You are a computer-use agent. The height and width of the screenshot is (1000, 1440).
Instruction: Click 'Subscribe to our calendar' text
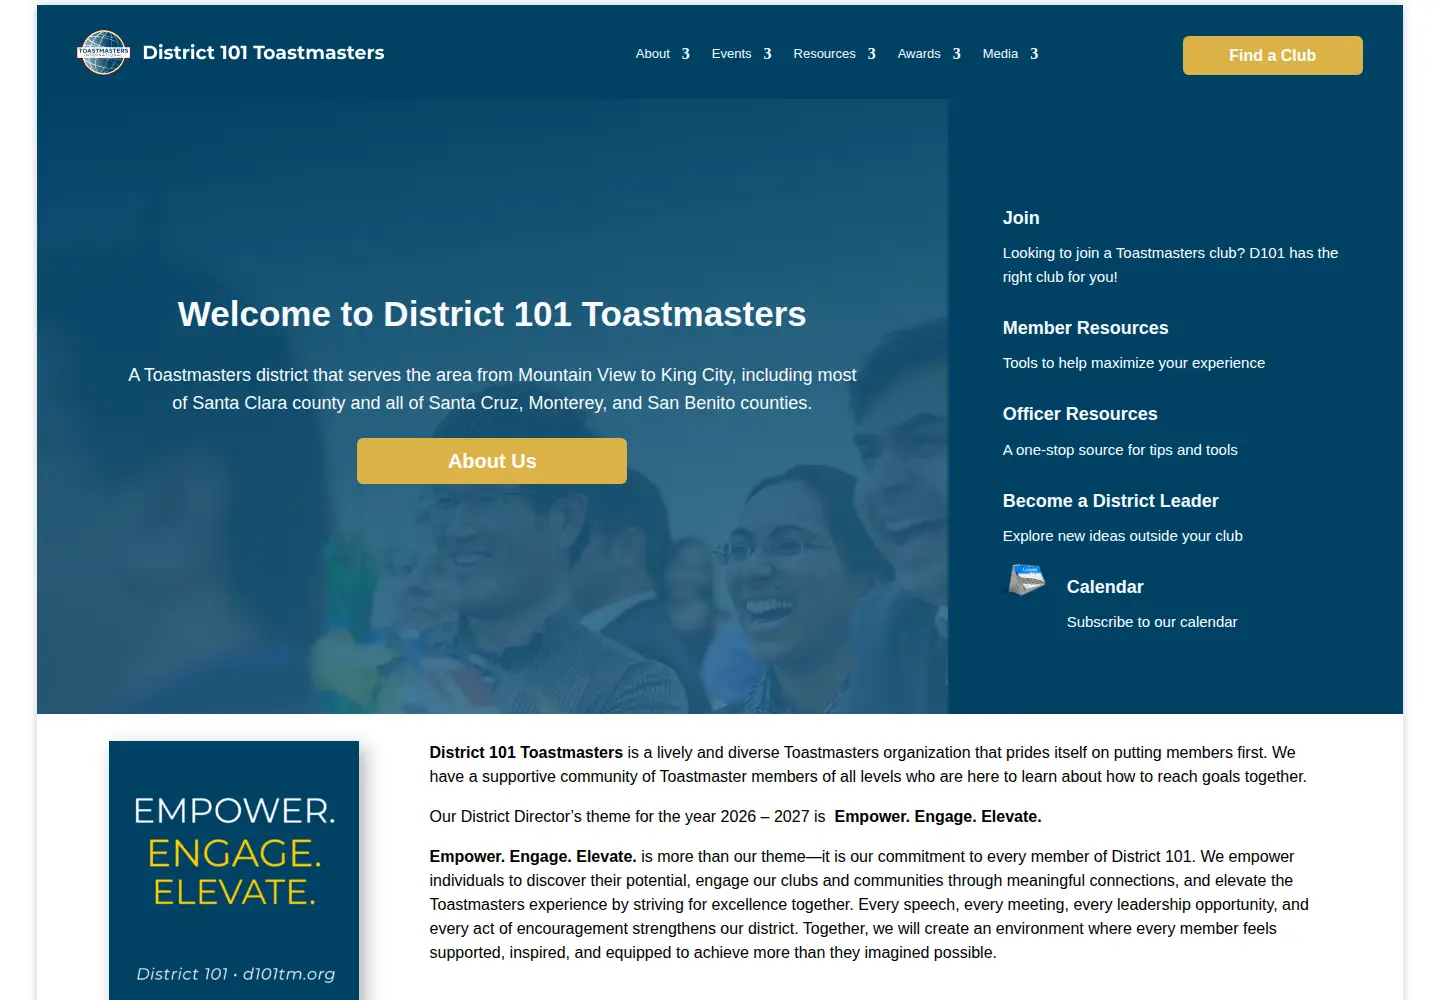(1152, 622)
